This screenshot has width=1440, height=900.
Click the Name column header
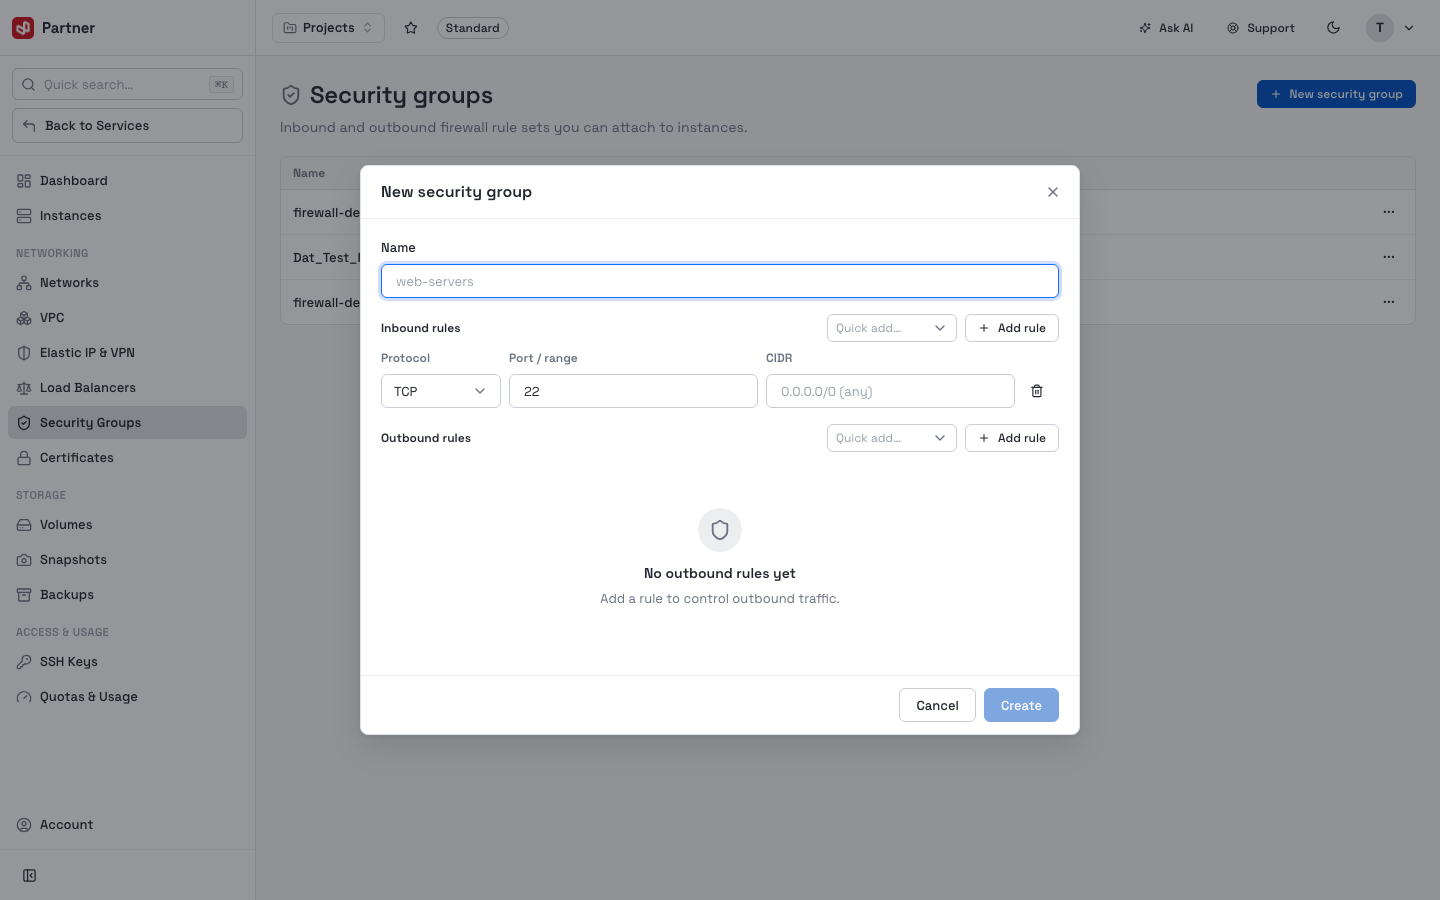(x=309, y=173)
